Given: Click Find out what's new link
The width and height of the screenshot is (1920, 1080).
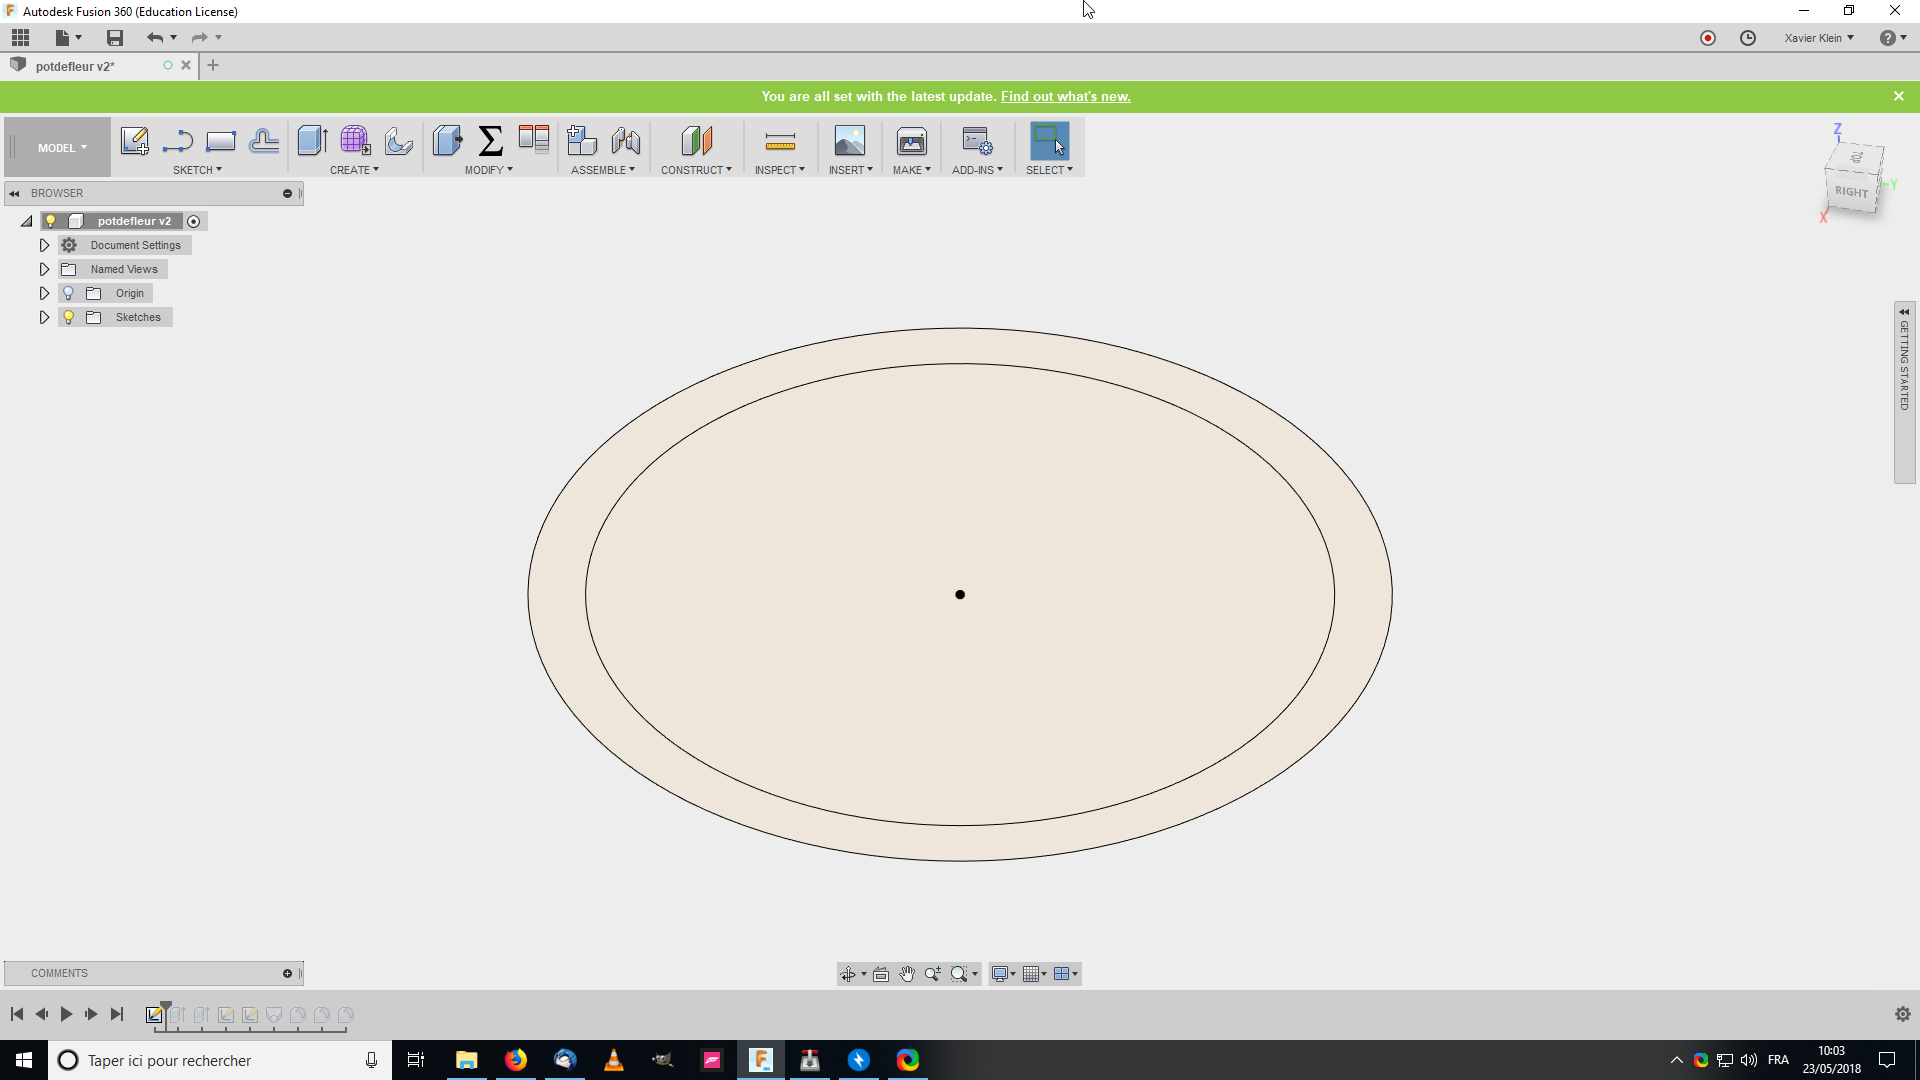Looking at the screenshot, I should tap(1065, 97).
